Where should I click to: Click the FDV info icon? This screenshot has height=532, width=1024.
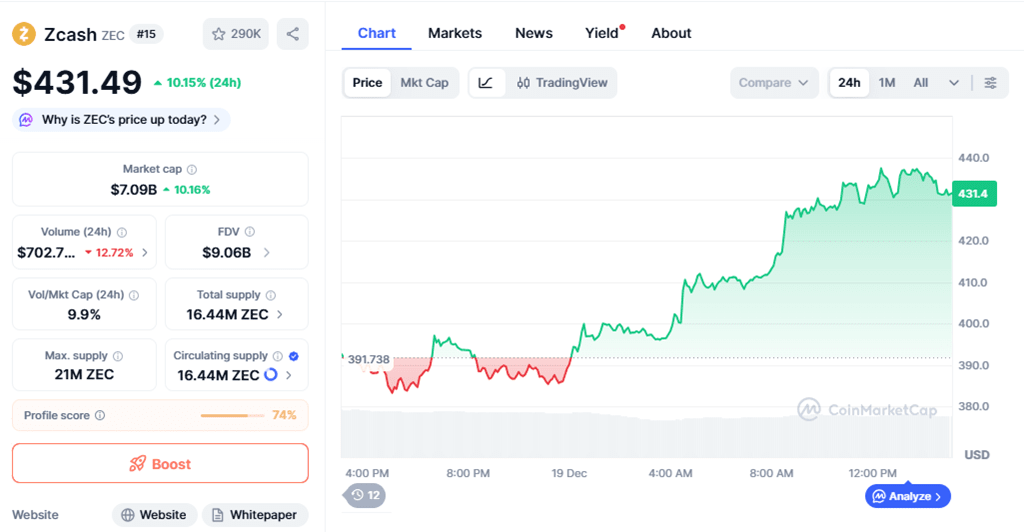(x=249, y=232)
